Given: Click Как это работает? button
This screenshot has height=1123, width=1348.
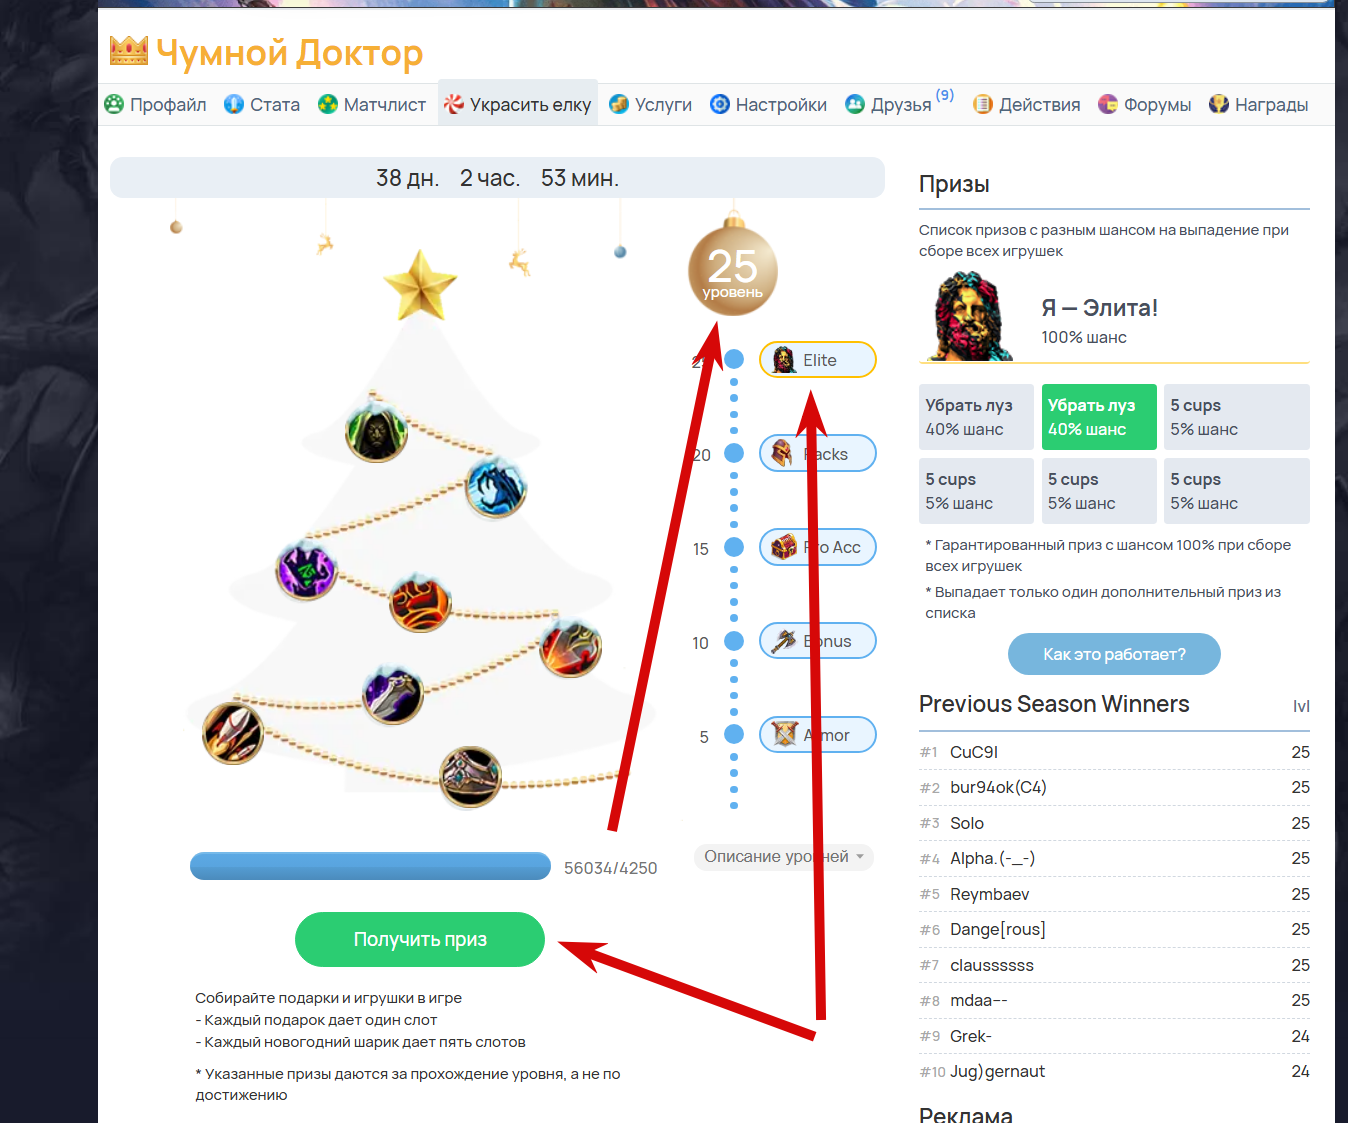Looking at the screenshot, I should [x=1114, y=654].
